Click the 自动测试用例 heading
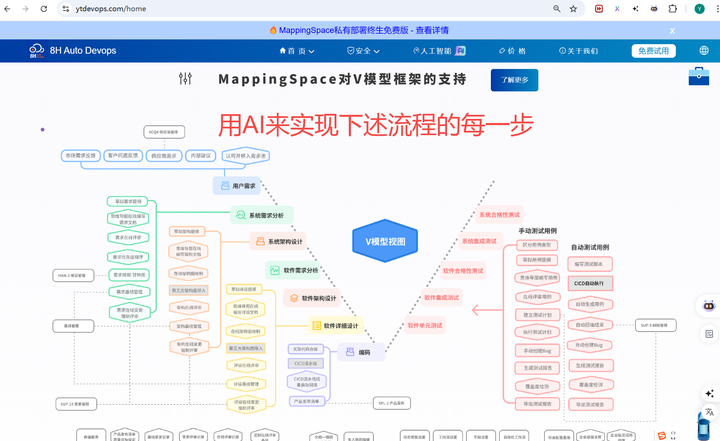 point(590,247)
